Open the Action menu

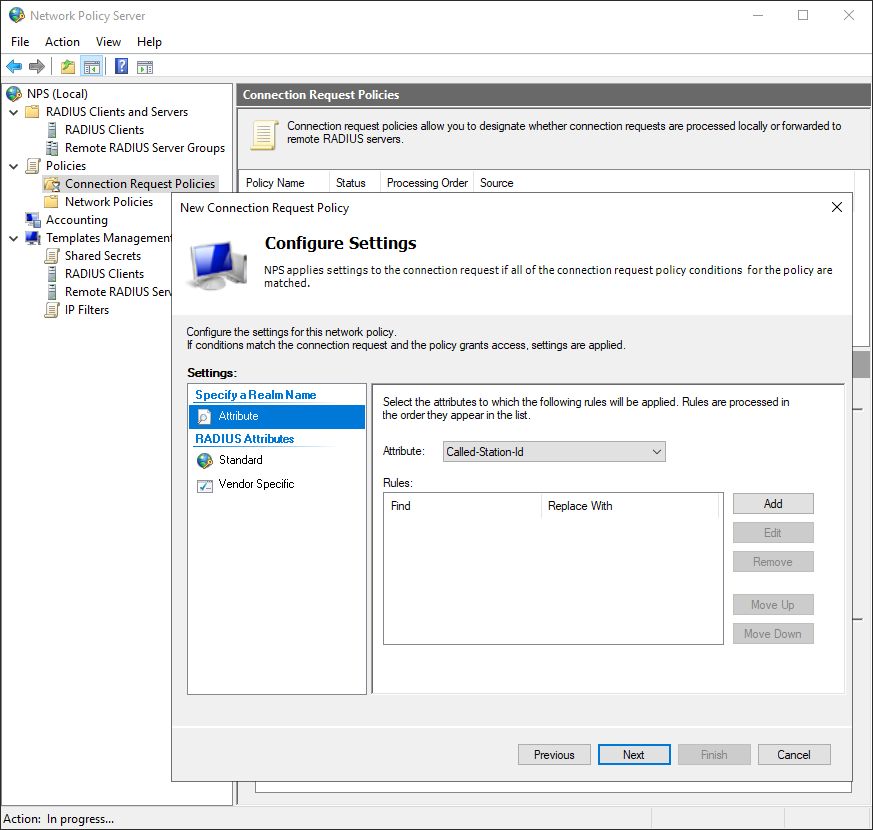click(x=62, y=42)
